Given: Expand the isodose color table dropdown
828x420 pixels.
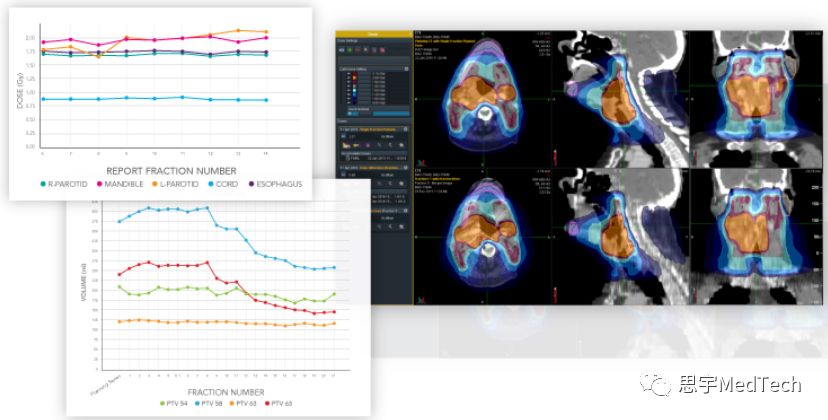Looking at the screenshot, I should [405, 68].
